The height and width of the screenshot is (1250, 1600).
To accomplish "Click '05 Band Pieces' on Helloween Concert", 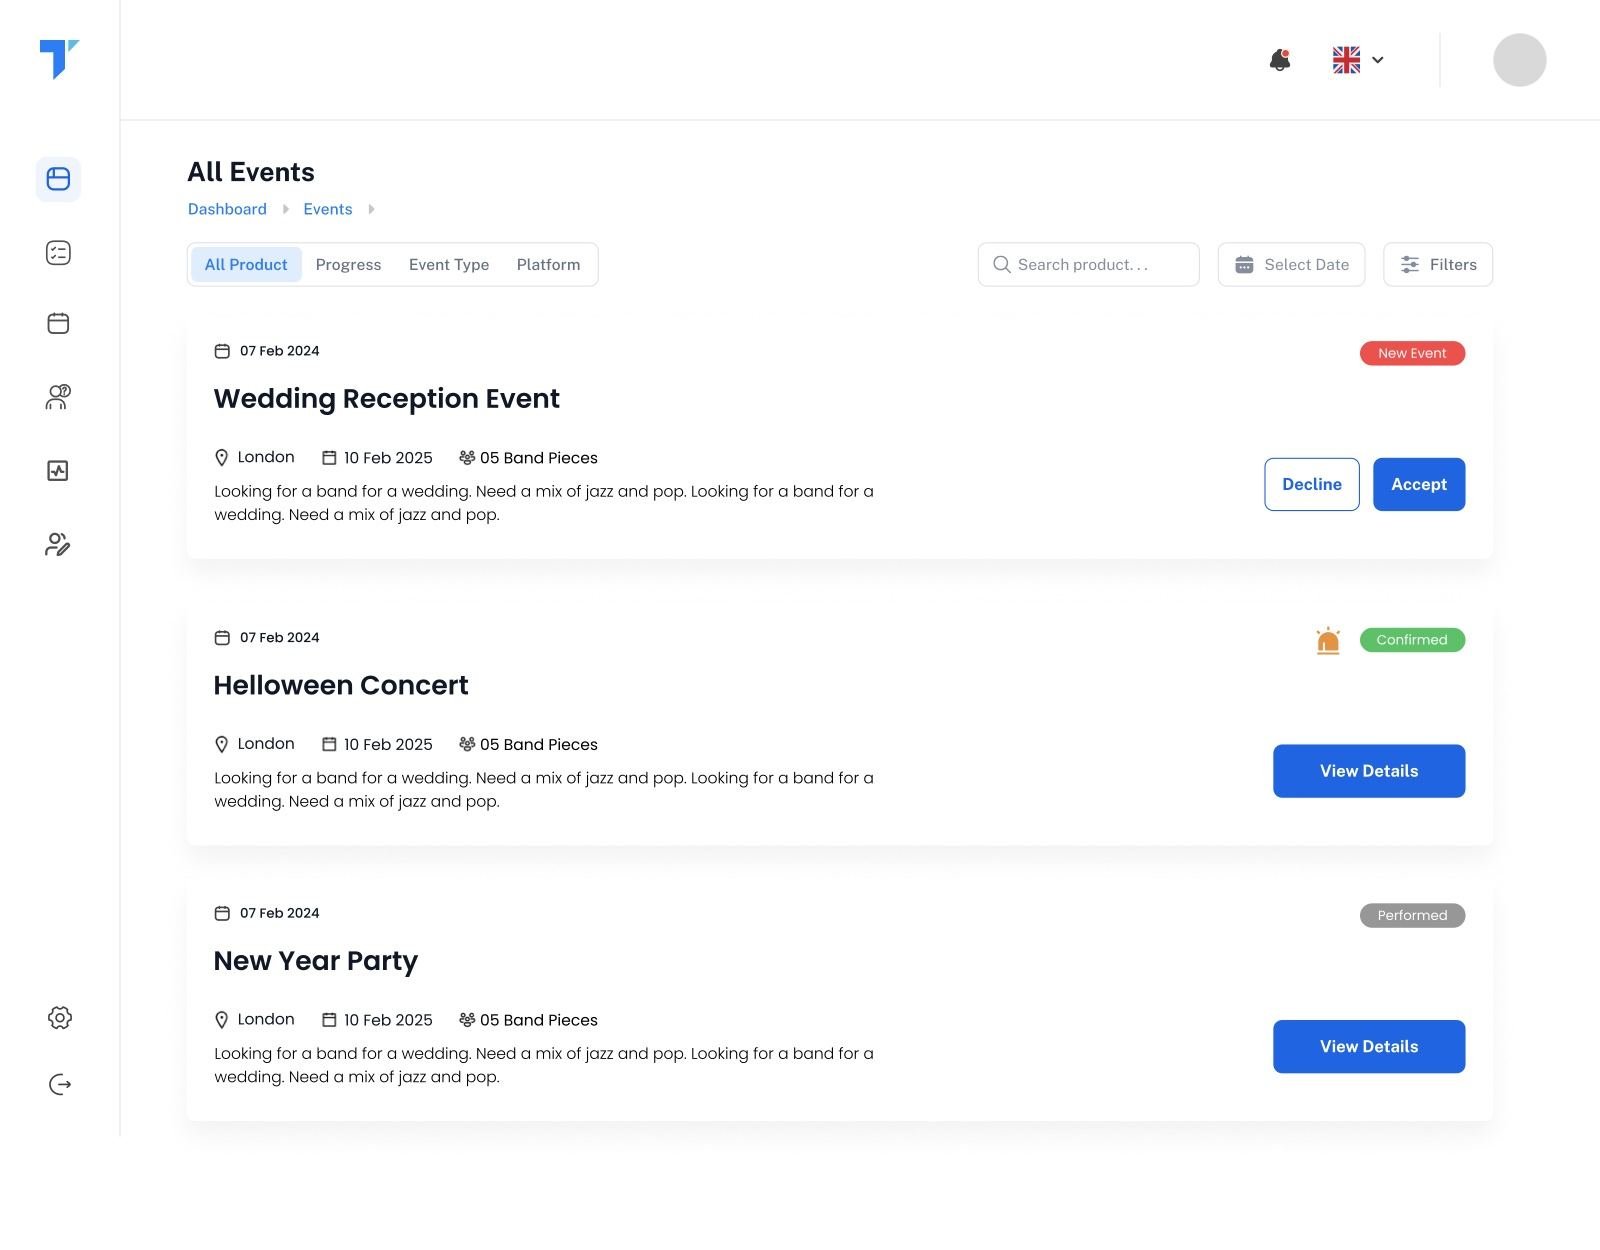I will 539,745.
